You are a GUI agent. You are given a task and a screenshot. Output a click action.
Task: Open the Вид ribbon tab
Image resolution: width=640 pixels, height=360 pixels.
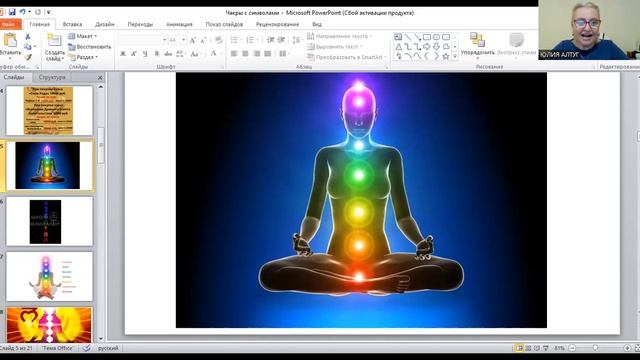click(x=317, y=24)
